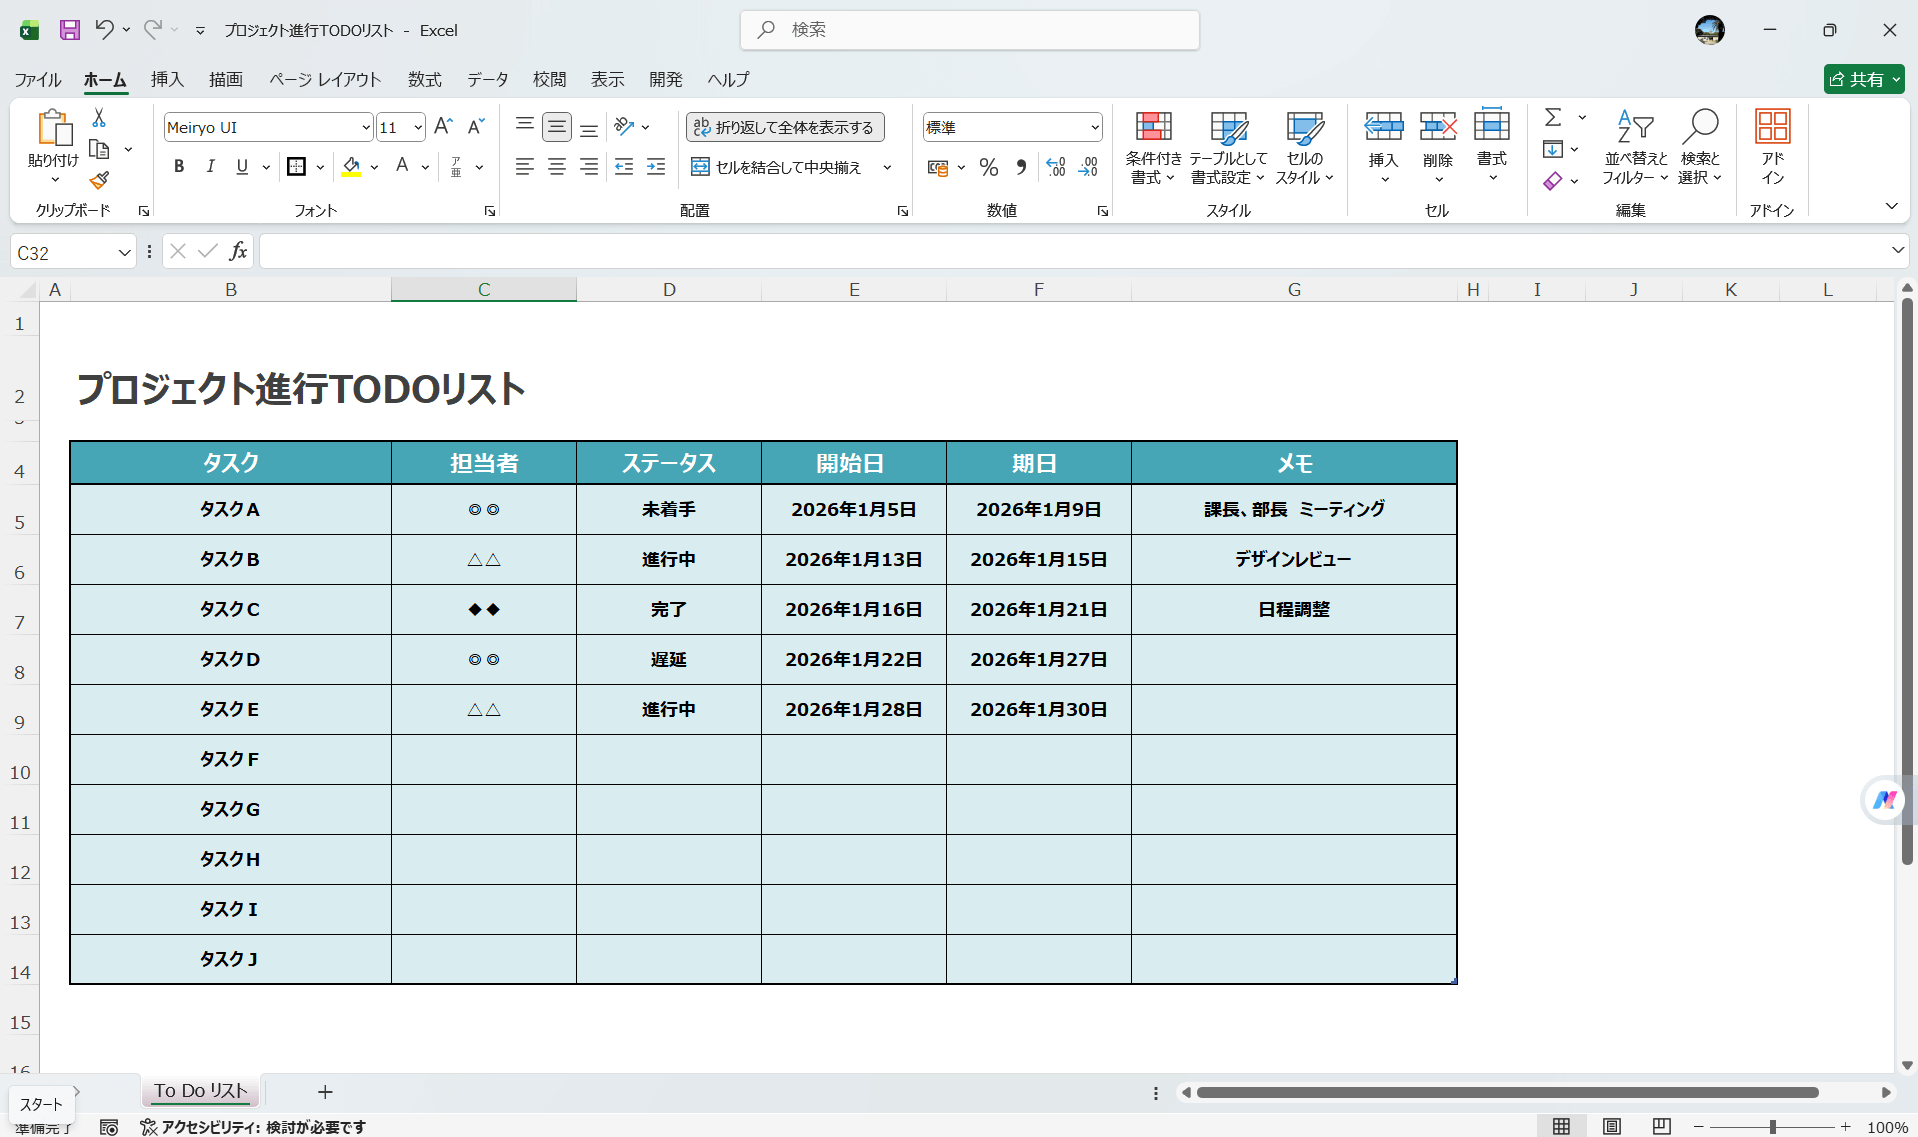Switch to the データ ribbon tab

coord(487,79)
